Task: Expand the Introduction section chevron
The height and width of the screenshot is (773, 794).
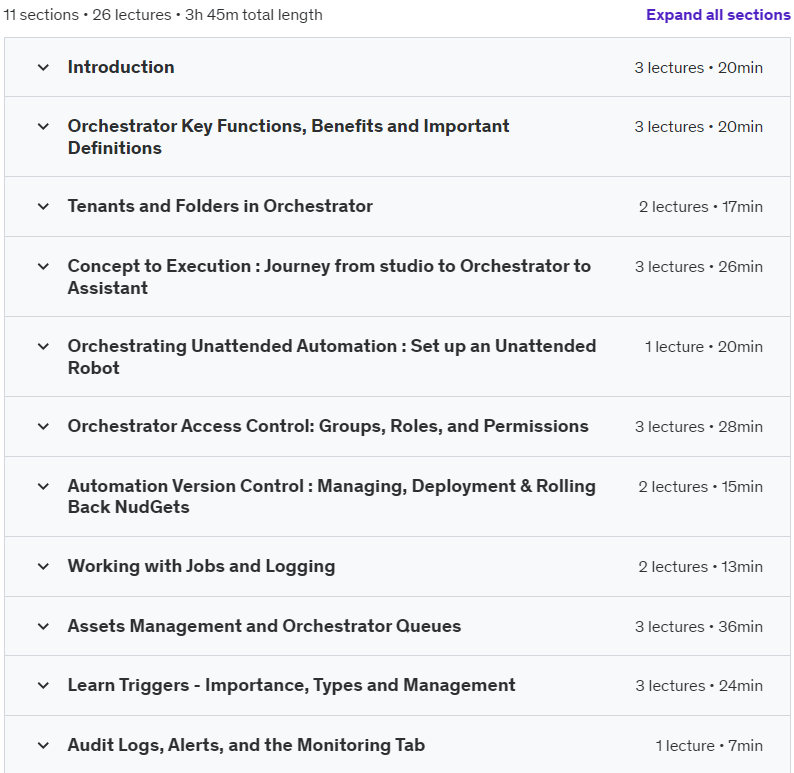Action: point(44,67)
